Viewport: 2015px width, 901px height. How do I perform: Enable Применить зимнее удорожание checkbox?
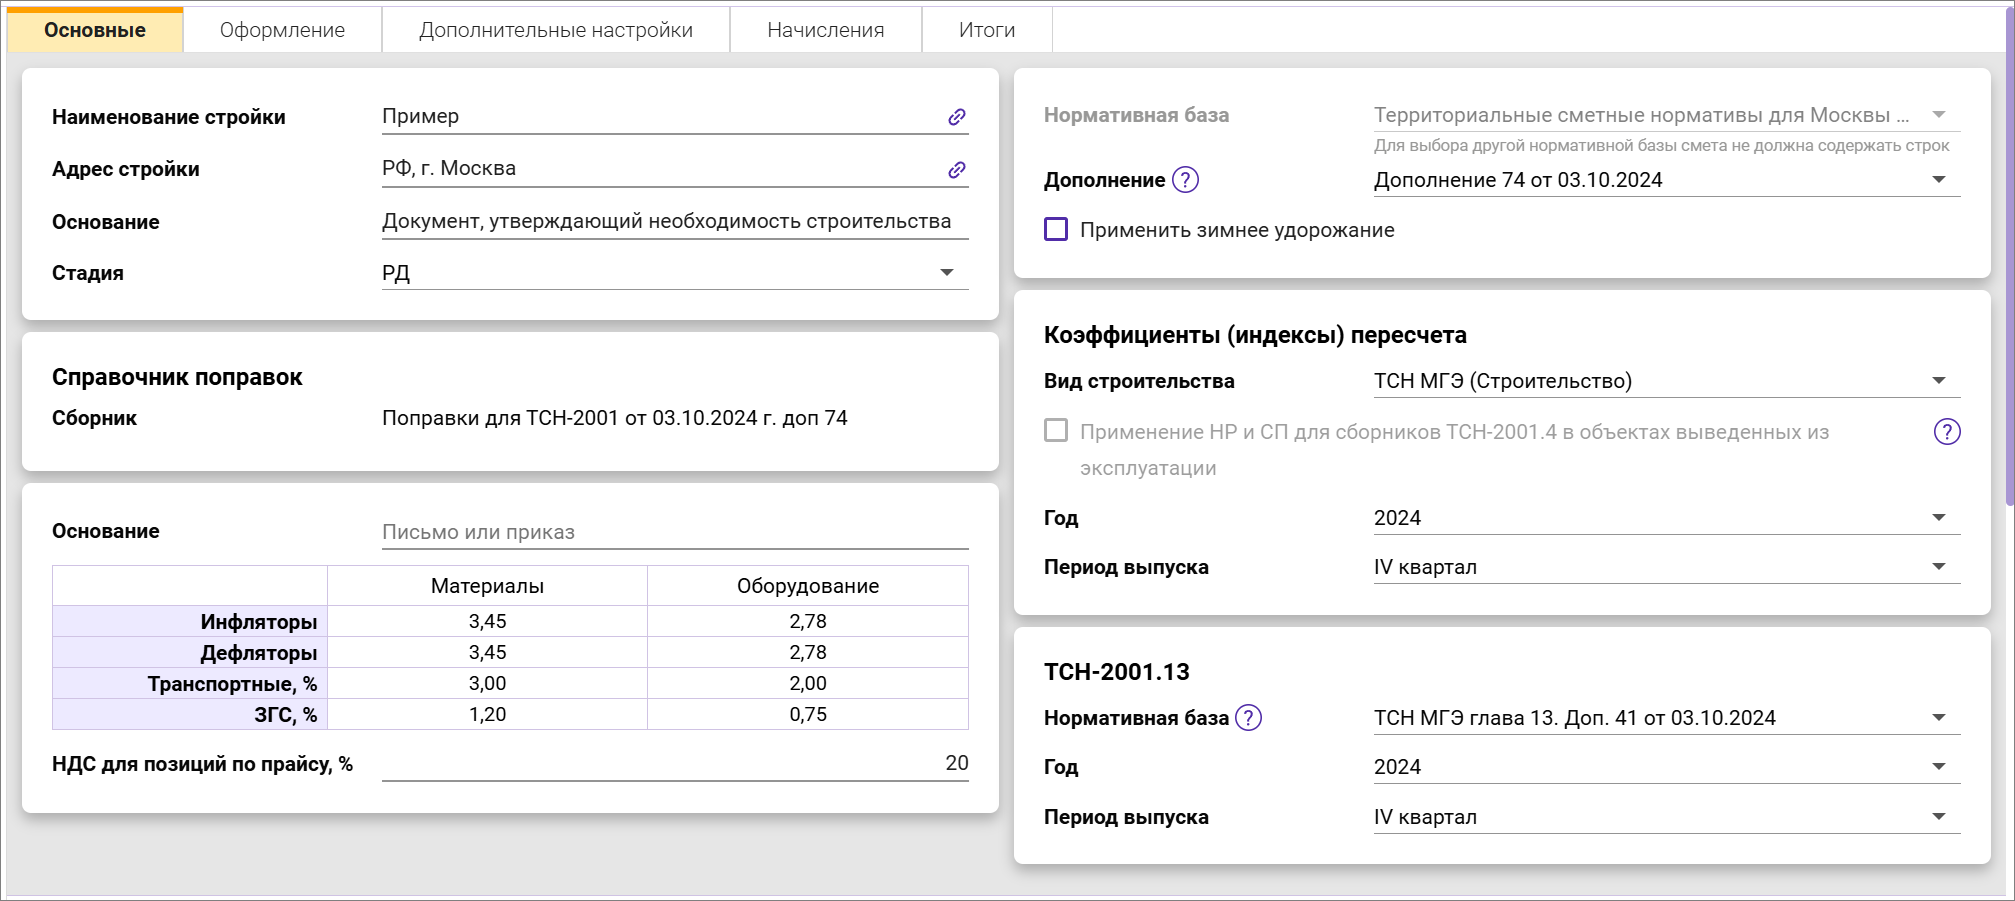click(1056, 230)
